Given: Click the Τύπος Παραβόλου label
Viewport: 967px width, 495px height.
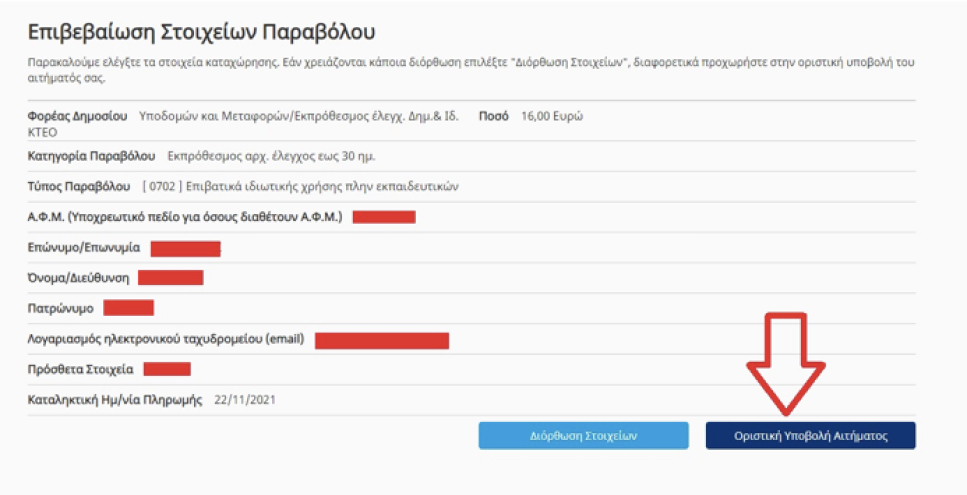Looking at the screenshot, I should point(79,187).
